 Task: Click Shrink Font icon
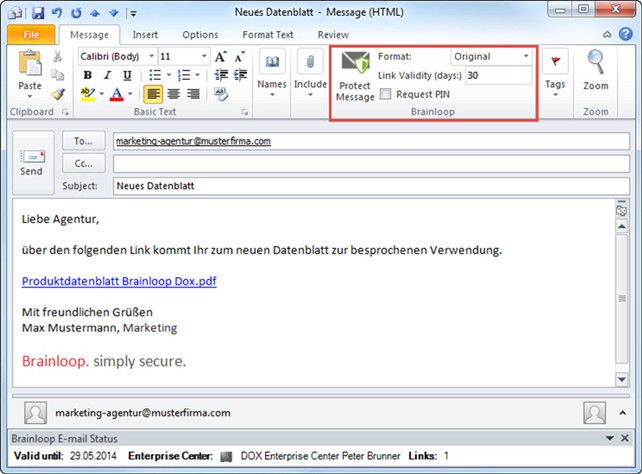coord(240,56)
